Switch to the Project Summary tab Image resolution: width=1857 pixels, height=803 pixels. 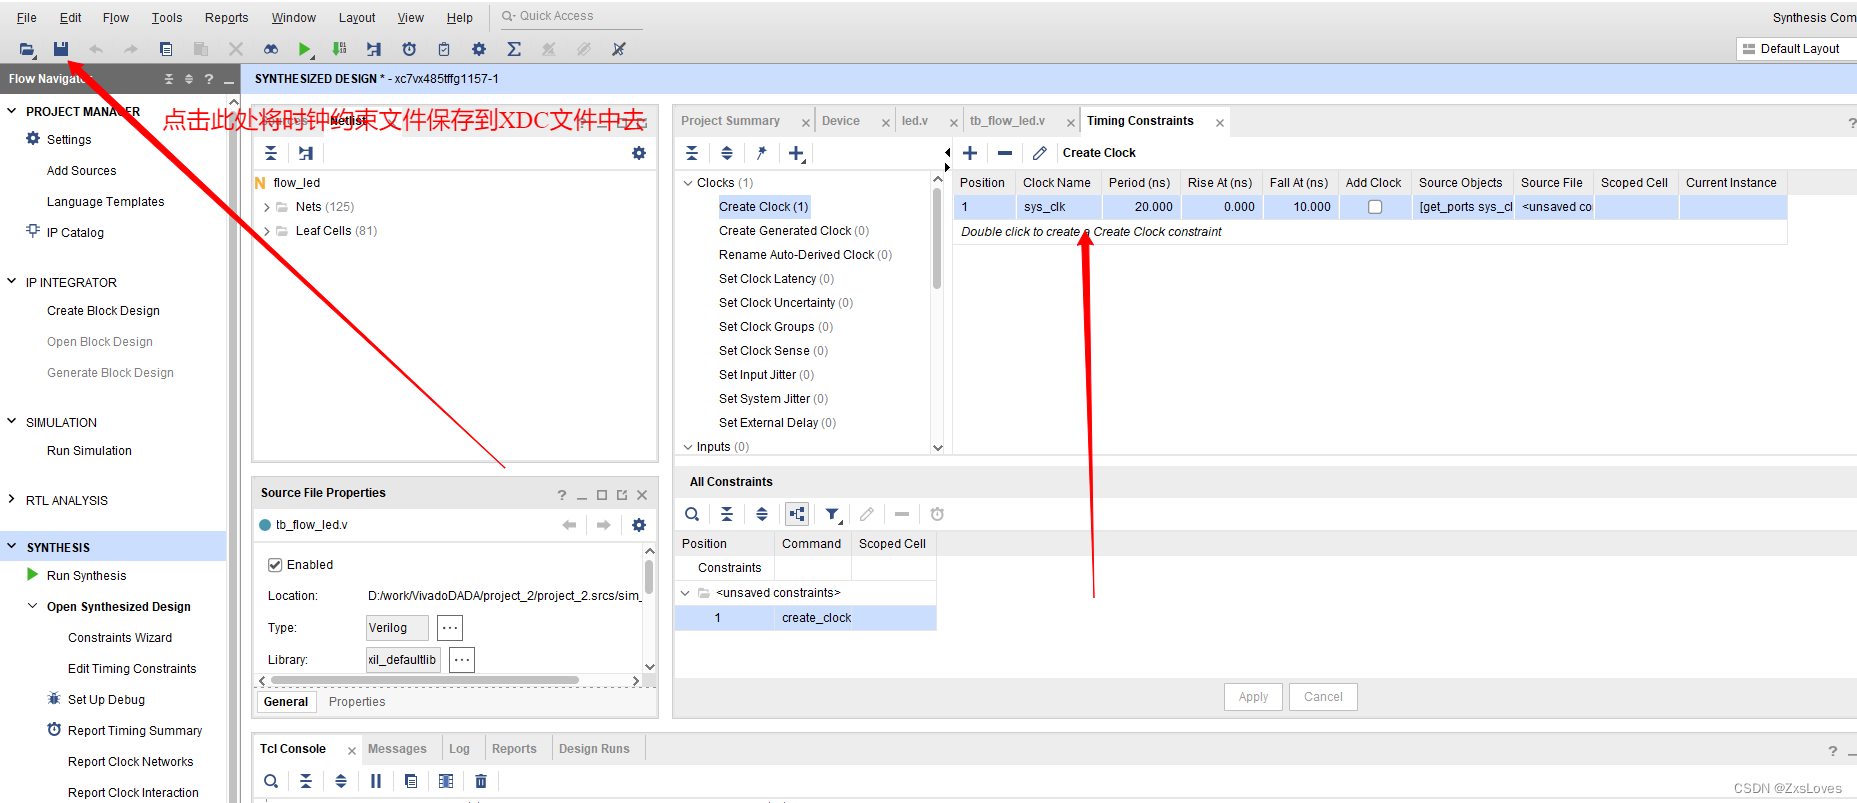click(731, 121)
